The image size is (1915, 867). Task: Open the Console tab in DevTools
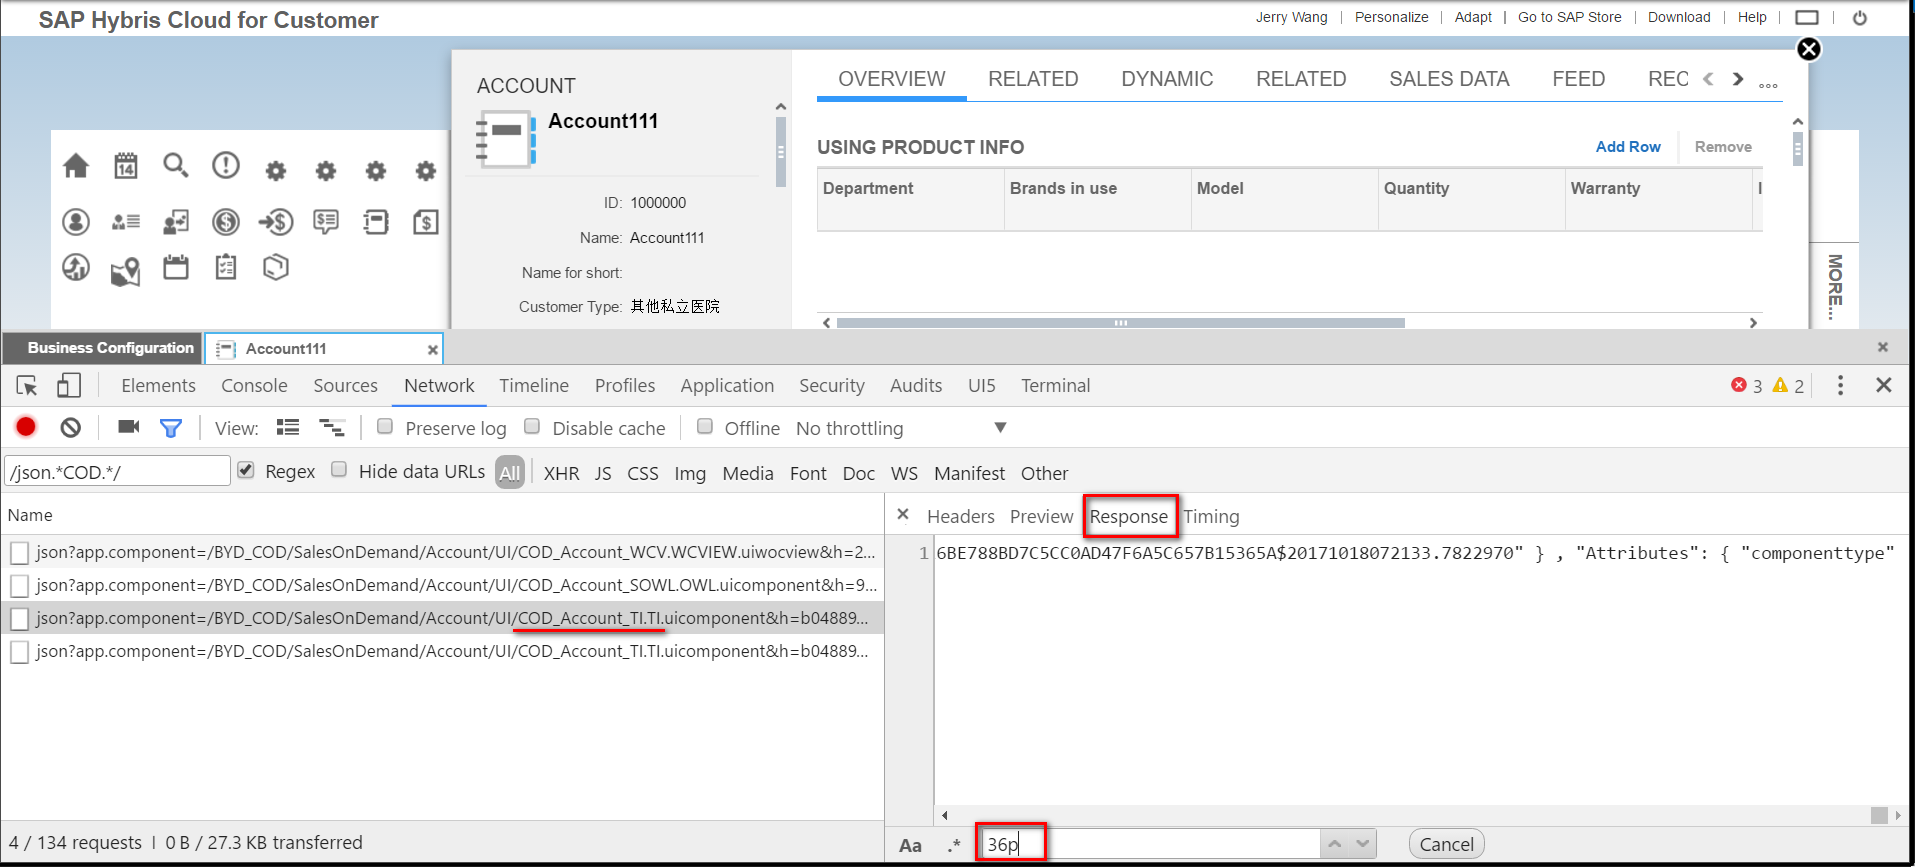click(x=254, y=385)
